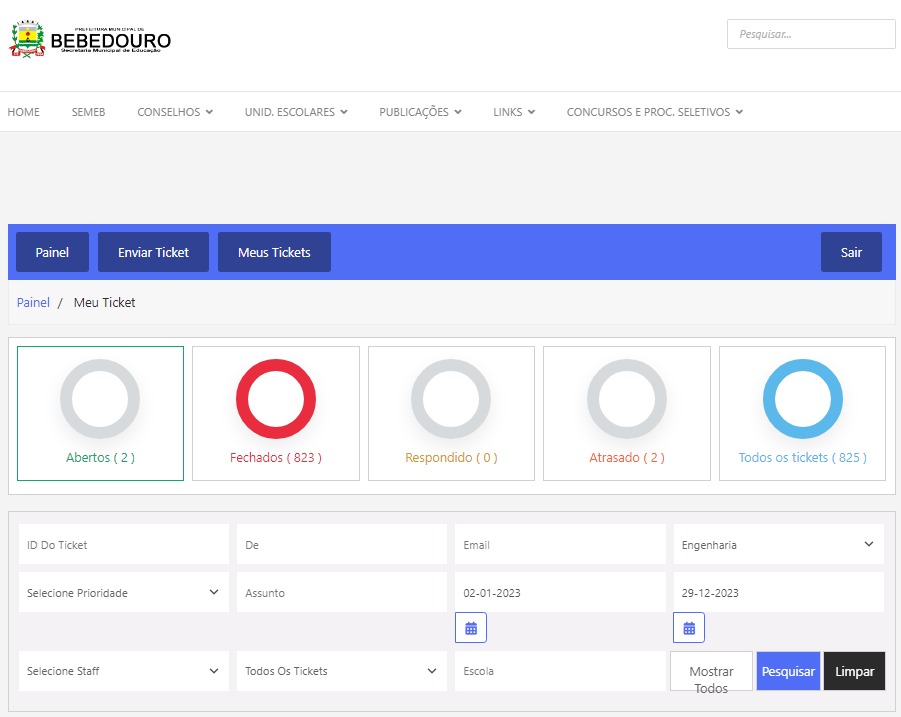Viewport: 901px width, 717px height.
Task: Open the Selecione Prioridade dropdown
Action: pos(123,593)
